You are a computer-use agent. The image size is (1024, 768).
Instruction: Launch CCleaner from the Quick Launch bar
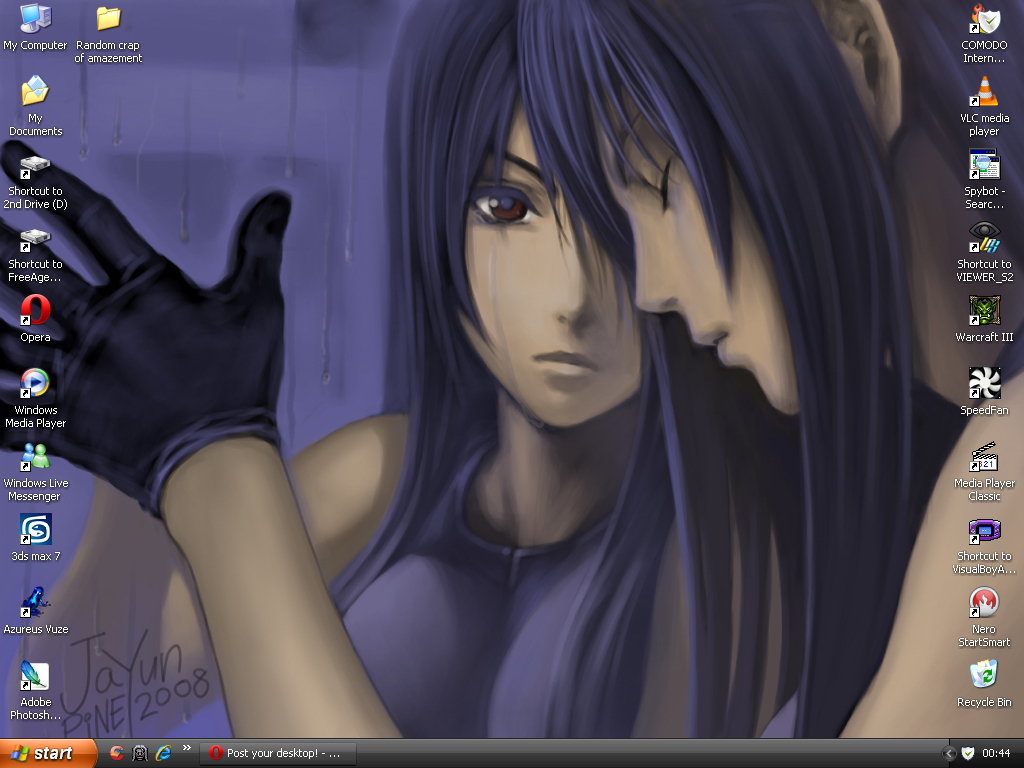[116, 753]
